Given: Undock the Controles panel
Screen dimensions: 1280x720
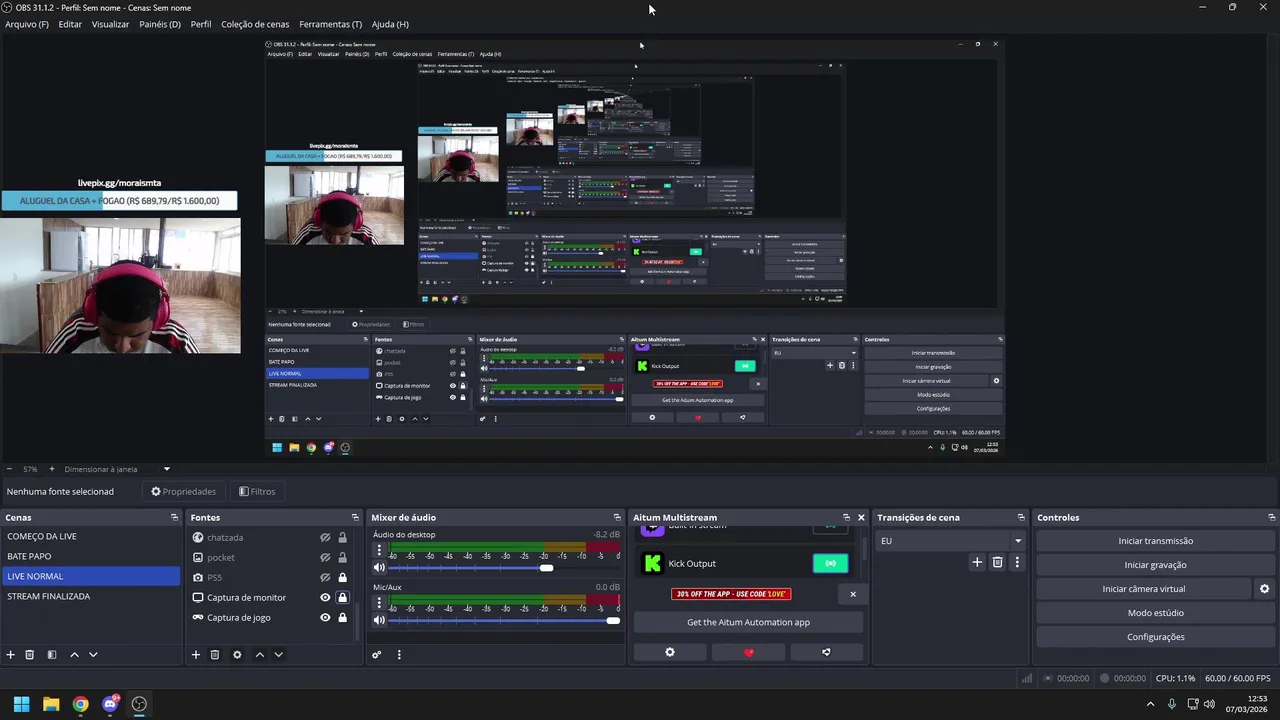Looking at the screenshot, I should pos(1272,518).
